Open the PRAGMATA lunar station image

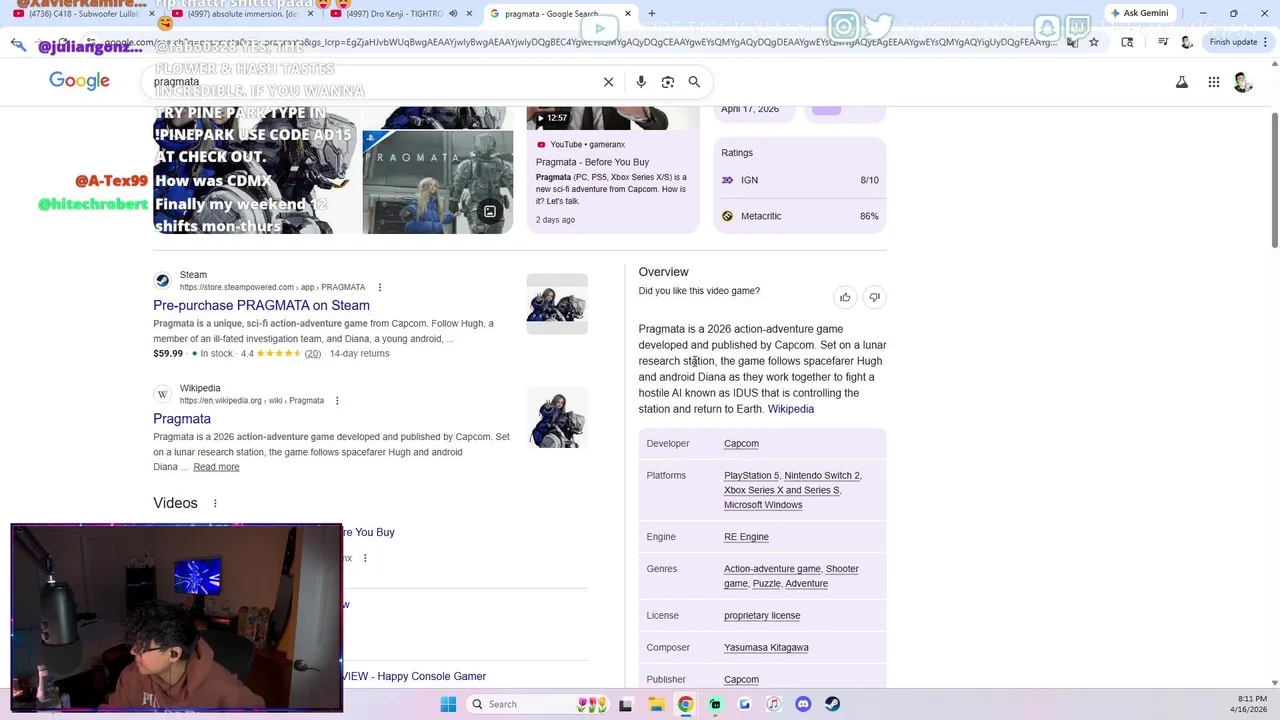(x=438, y=181)
